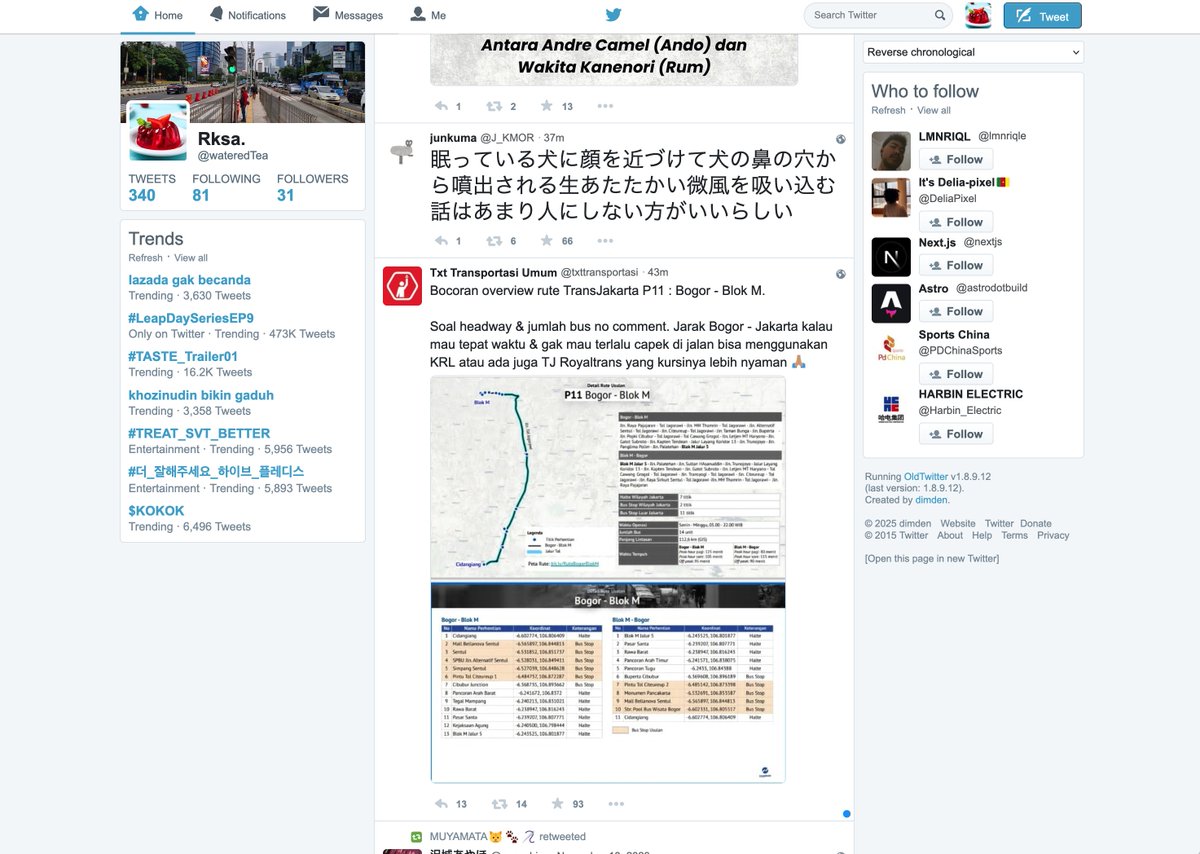Open junkuma profile avatar
1200x854 pixels.
[402, 151]
